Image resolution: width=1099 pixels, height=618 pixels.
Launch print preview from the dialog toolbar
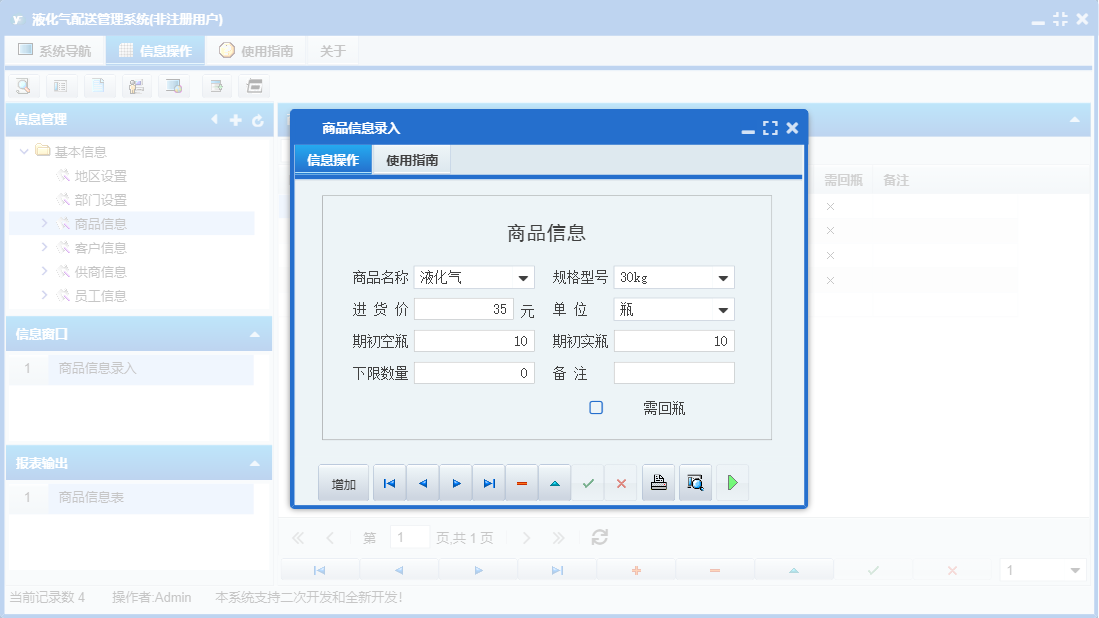coord(695,482)
